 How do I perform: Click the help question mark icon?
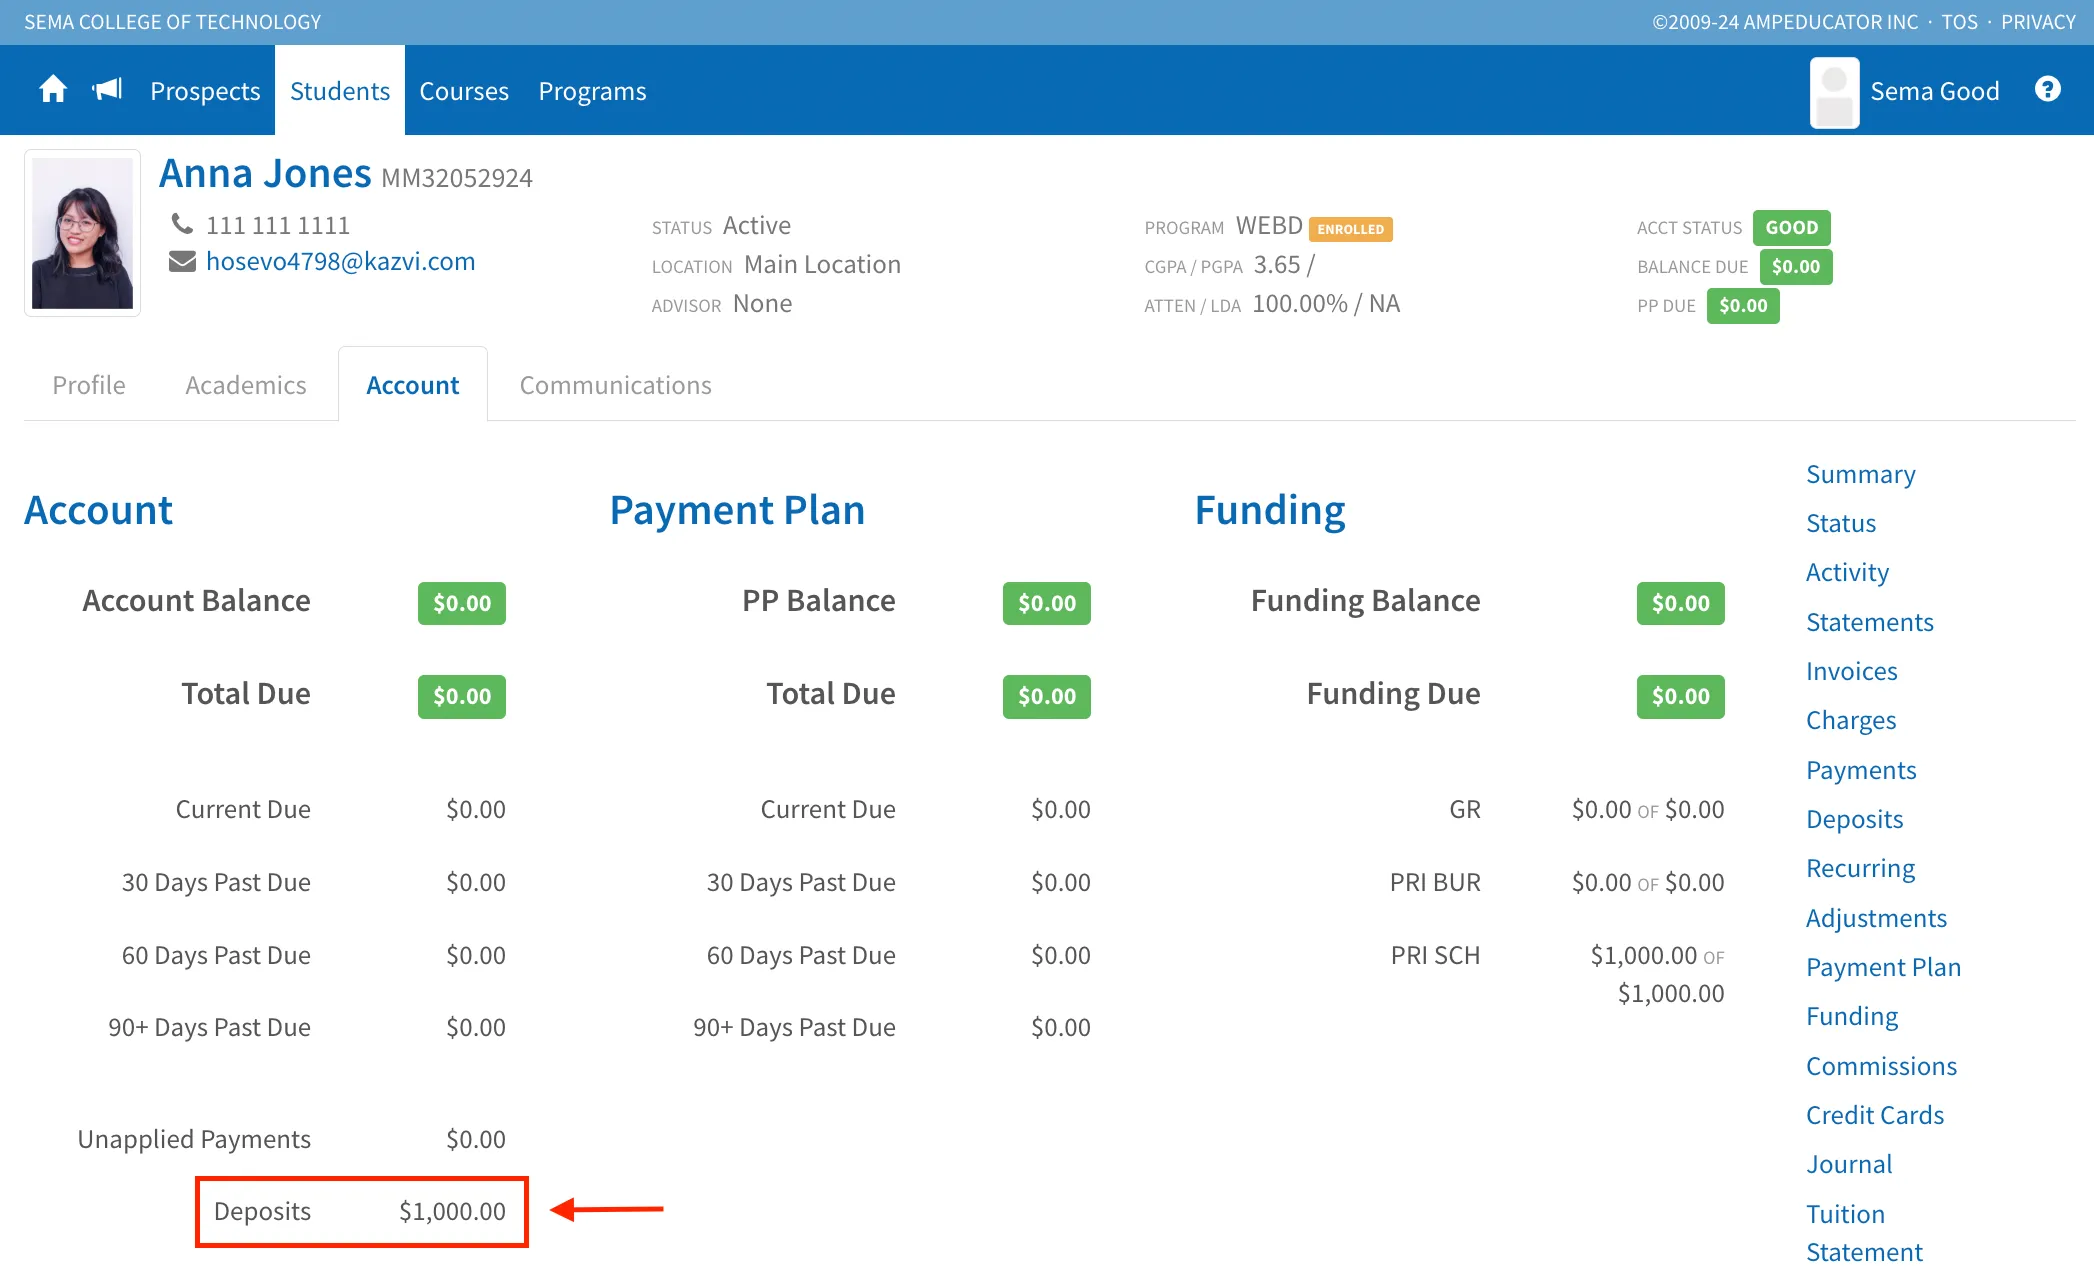tap(2047, 90)
